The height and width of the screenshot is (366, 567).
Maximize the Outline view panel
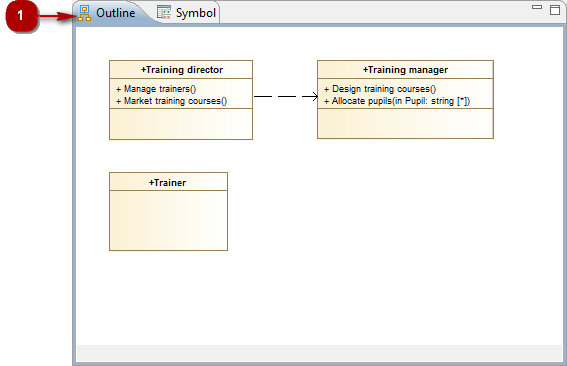pos(555,10)
